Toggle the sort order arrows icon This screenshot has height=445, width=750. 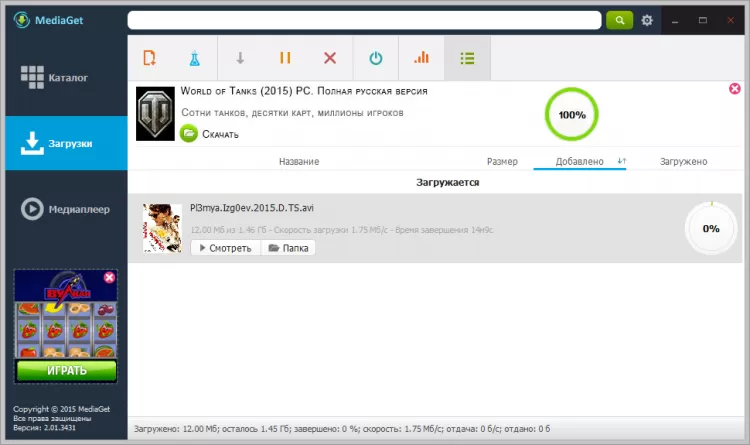(x=621, y=161)
